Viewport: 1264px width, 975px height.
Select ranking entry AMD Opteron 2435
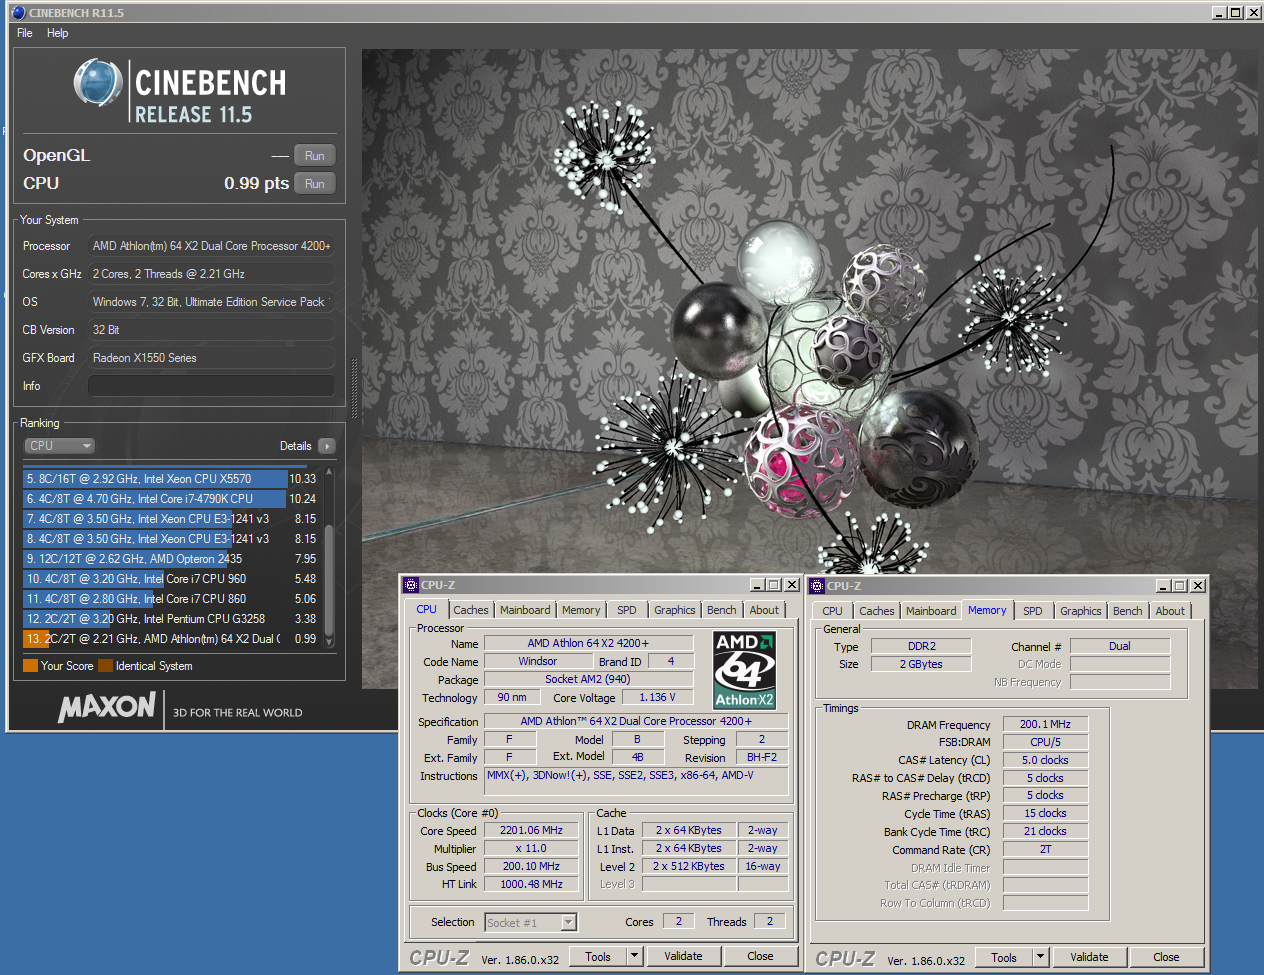coord(170,559)
